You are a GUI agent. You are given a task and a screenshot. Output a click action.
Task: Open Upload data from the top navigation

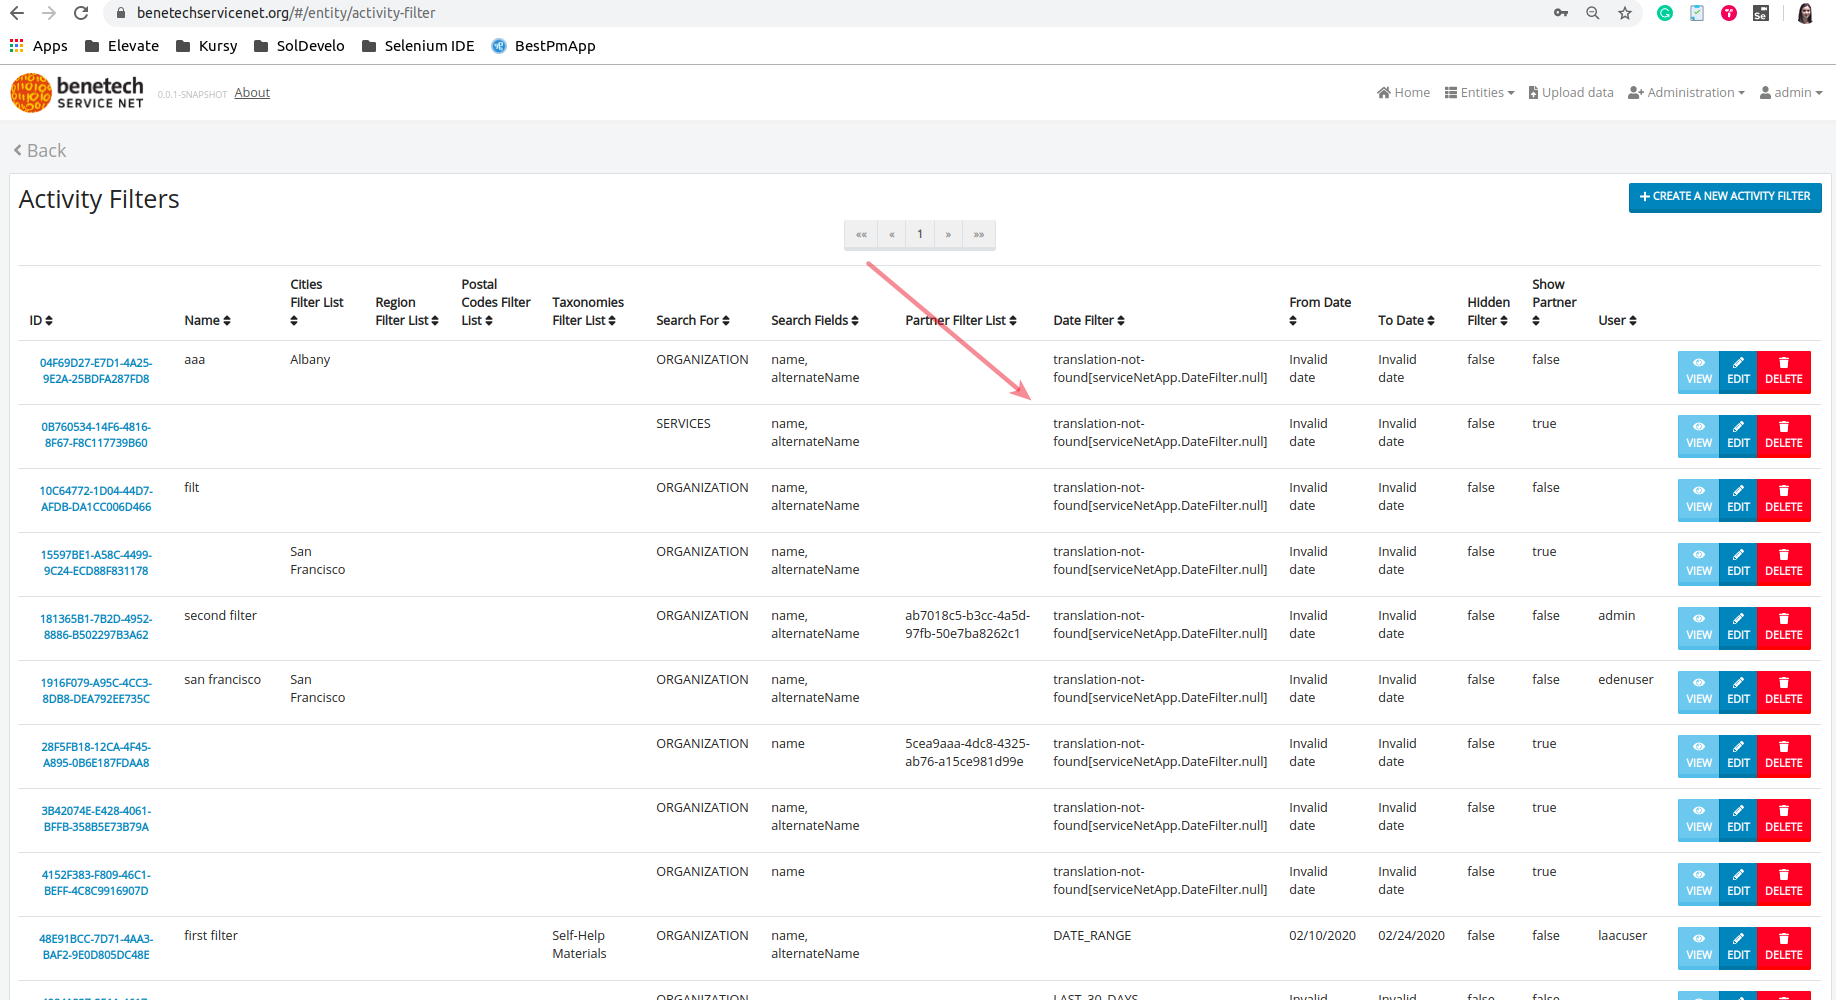pos(1570,92)
